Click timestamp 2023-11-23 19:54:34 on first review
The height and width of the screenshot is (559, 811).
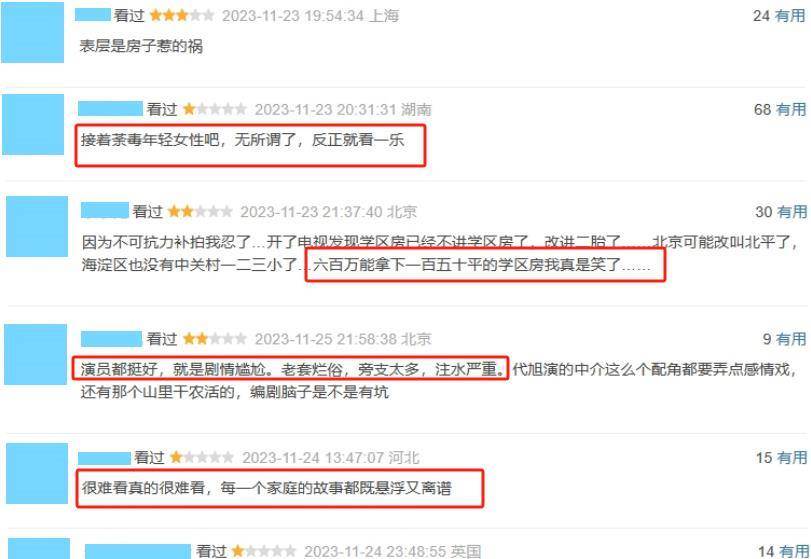[x=293, y=16]
